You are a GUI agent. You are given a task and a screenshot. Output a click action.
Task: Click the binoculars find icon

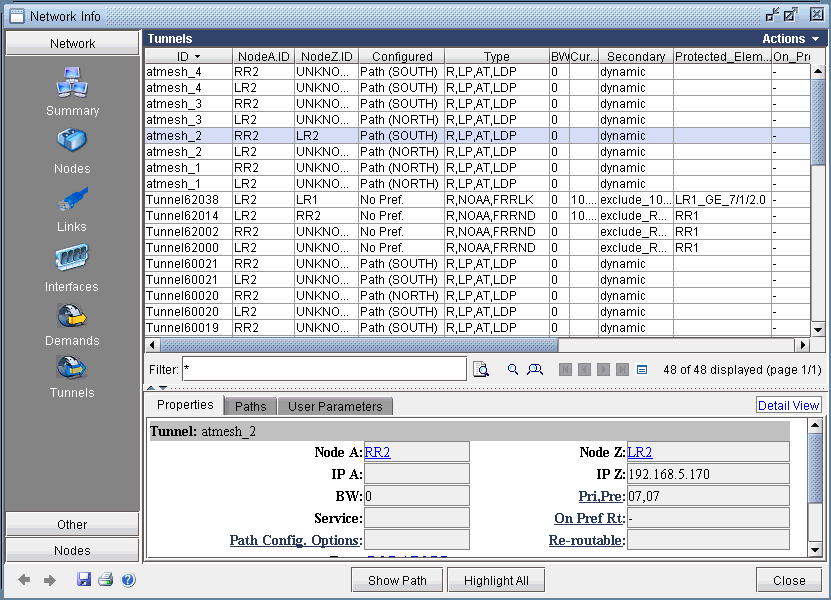[x=535, y=369]
